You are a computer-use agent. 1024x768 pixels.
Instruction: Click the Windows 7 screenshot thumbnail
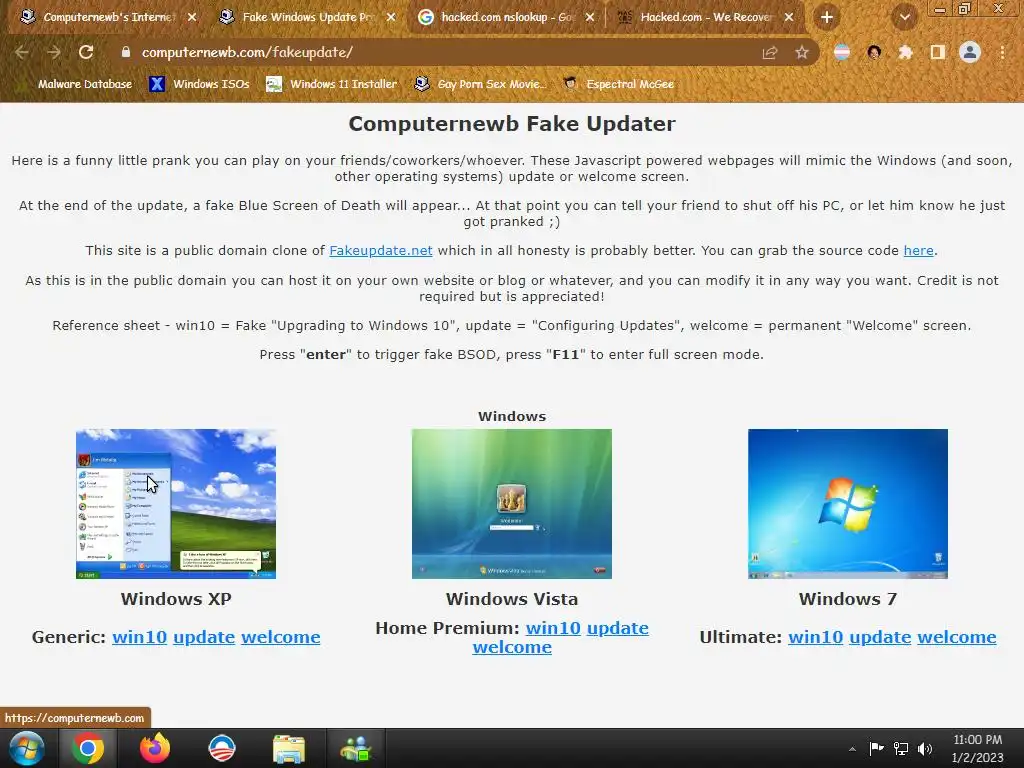pos(848,504)
